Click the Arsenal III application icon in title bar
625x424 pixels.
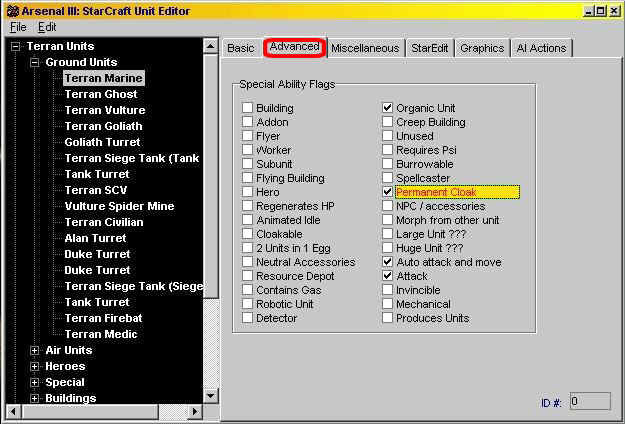click(13, 11)
